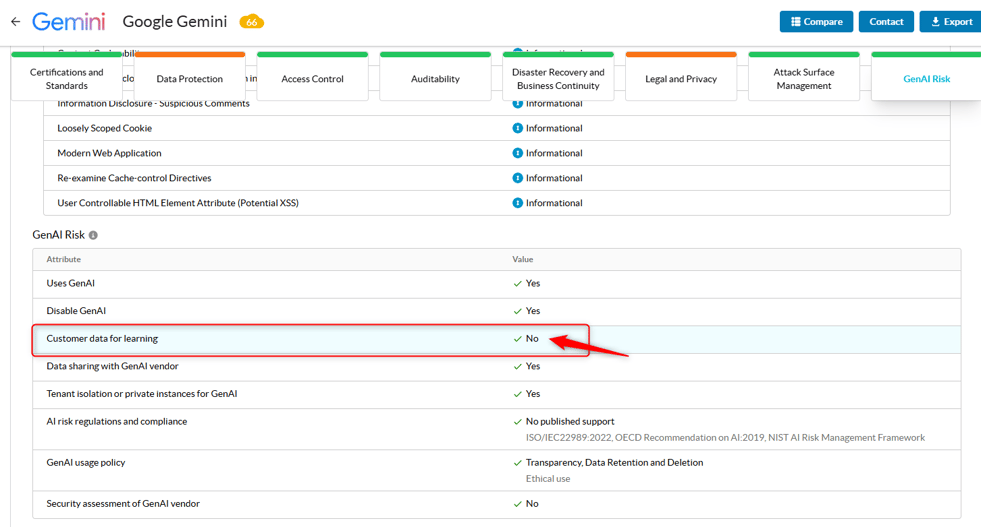The height and width of the screenshot is (527, 981).
Task: Switch to the Legal and Privacy tab
Action: 681,76
